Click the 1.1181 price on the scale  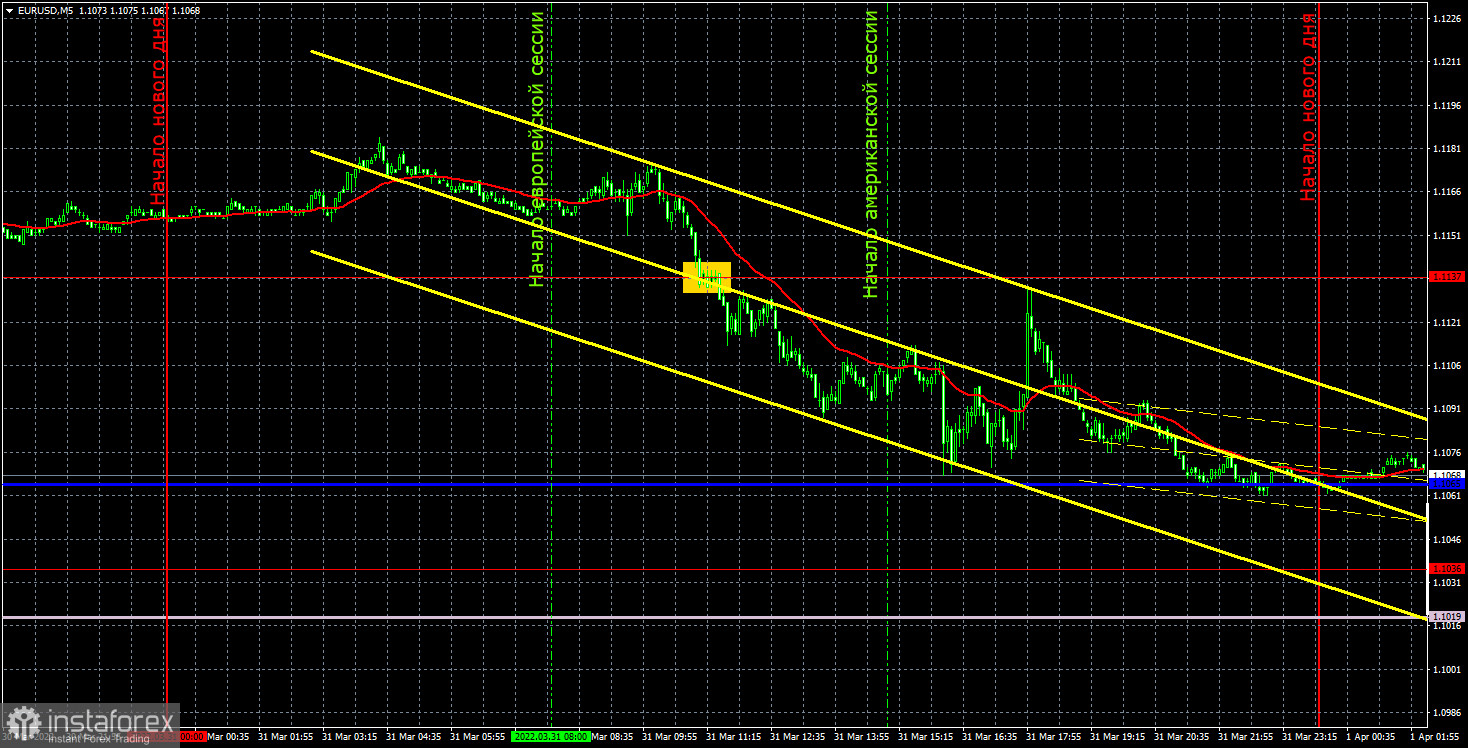[x=1446, y=149]
